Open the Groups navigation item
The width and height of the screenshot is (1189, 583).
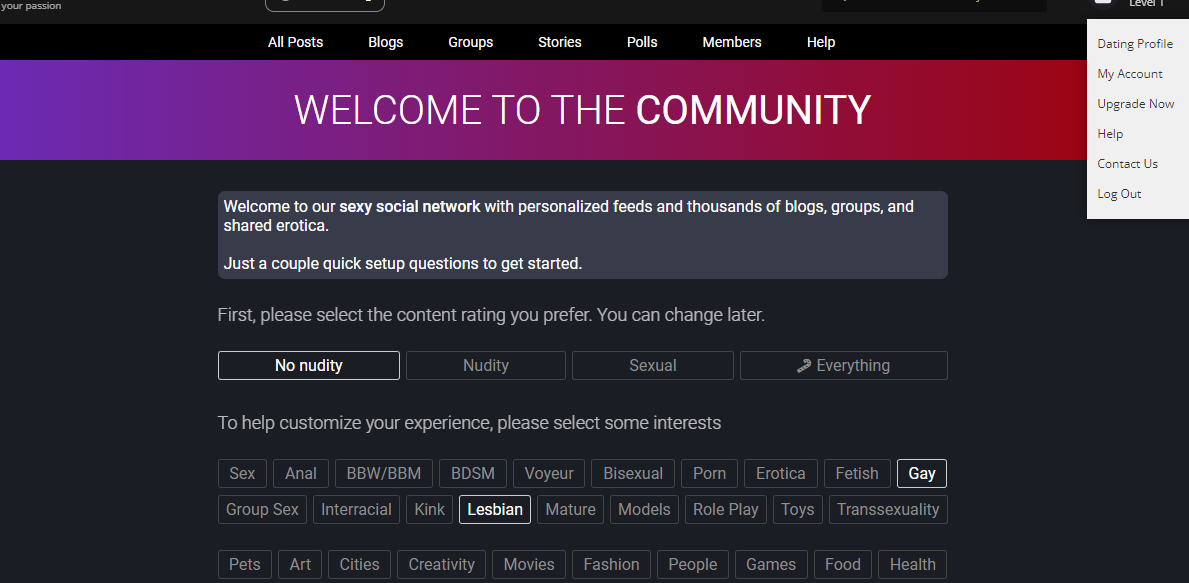tap(470, 42)
